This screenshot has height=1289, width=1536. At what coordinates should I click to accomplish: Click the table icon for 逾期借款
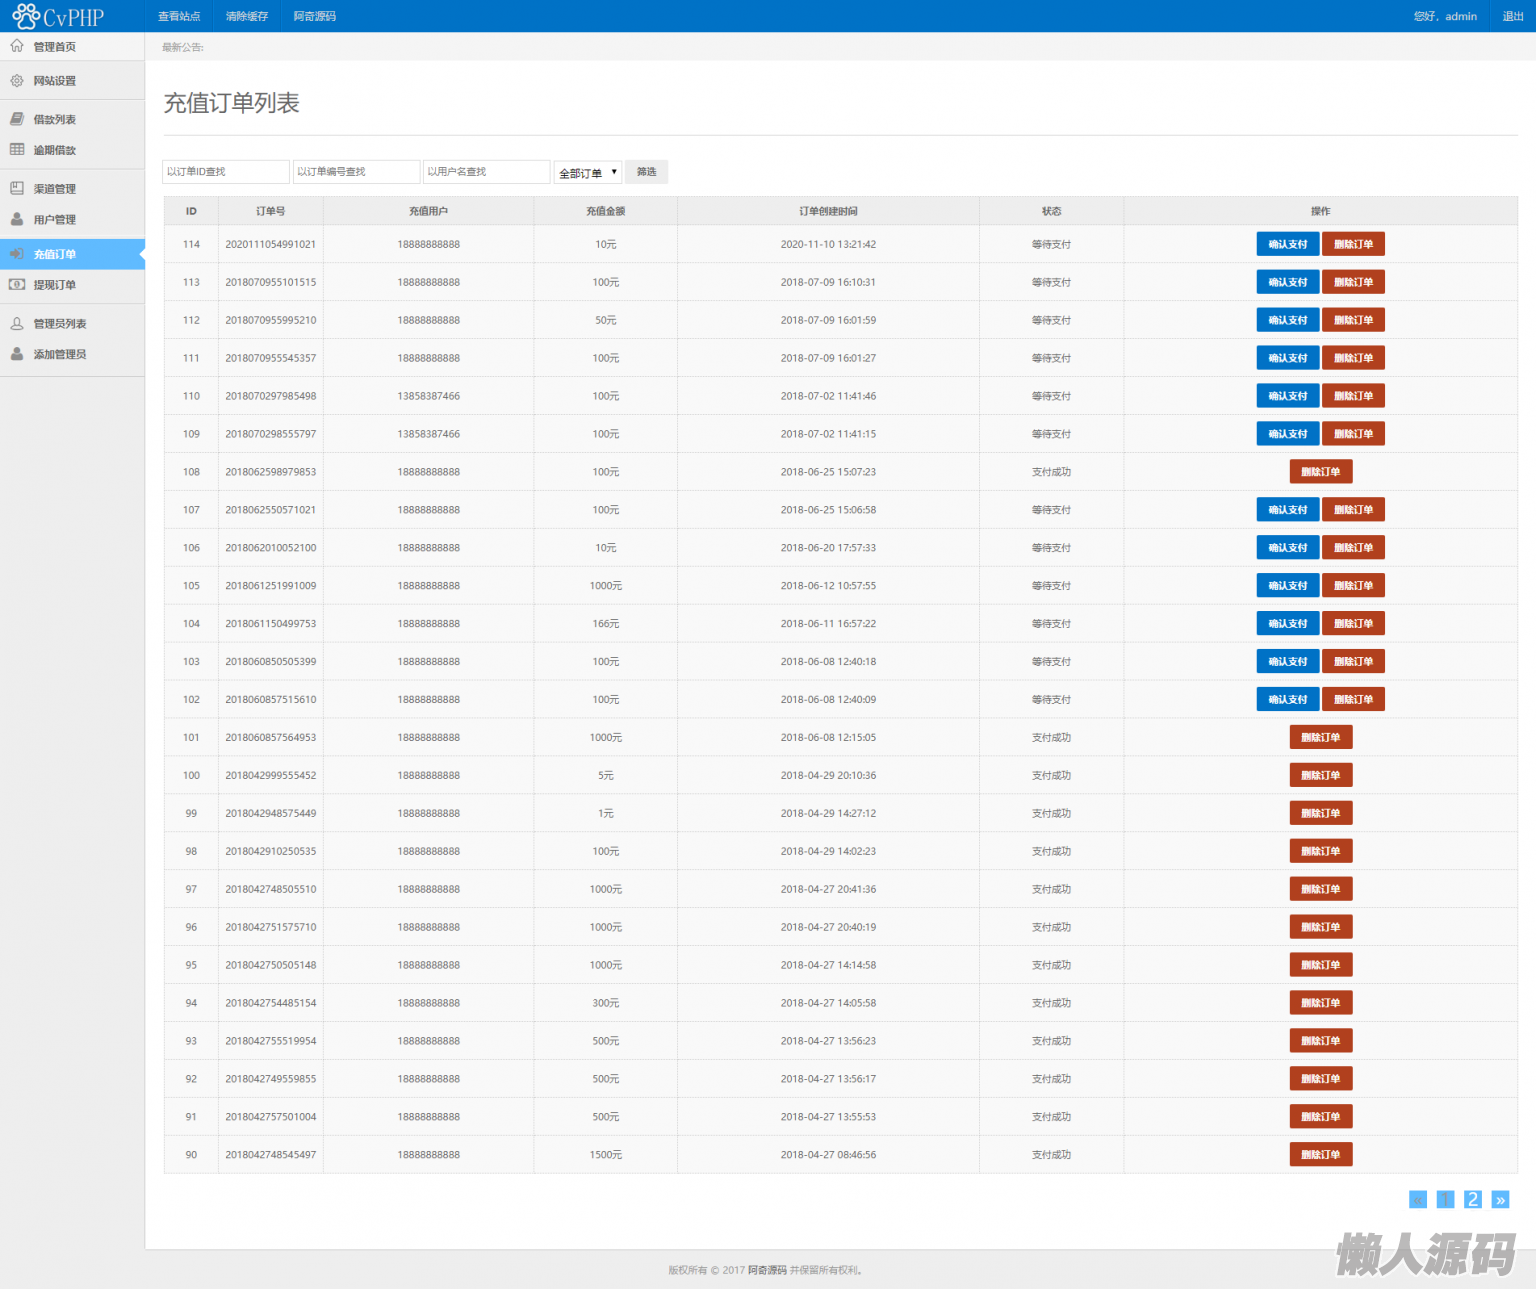(x=17, y=150)
